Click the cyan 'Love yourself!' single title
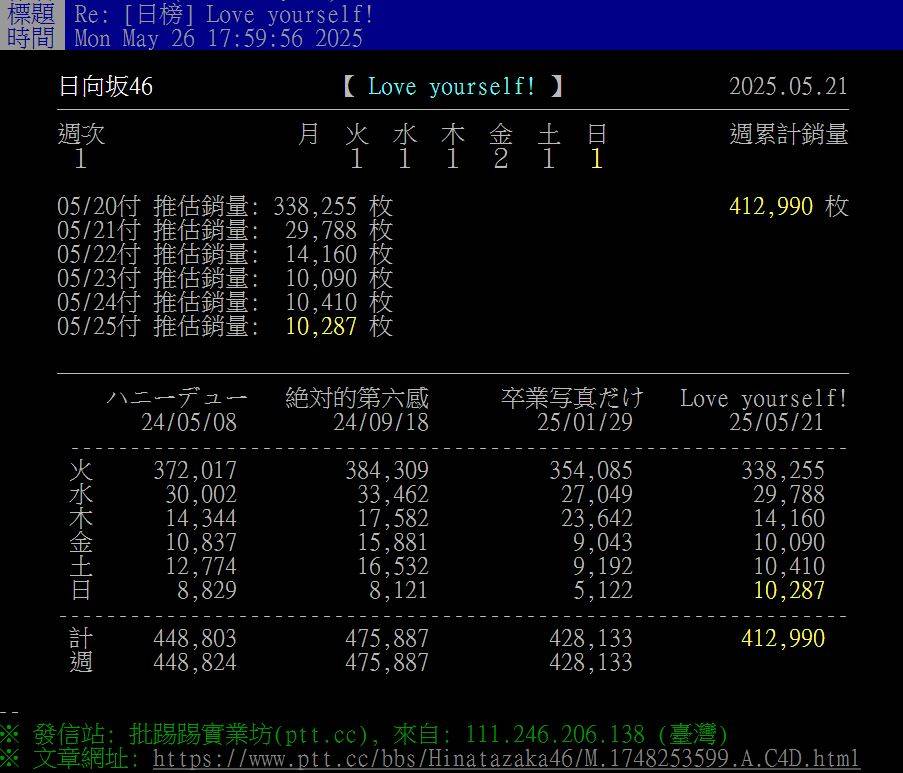 tap(452, 86)
